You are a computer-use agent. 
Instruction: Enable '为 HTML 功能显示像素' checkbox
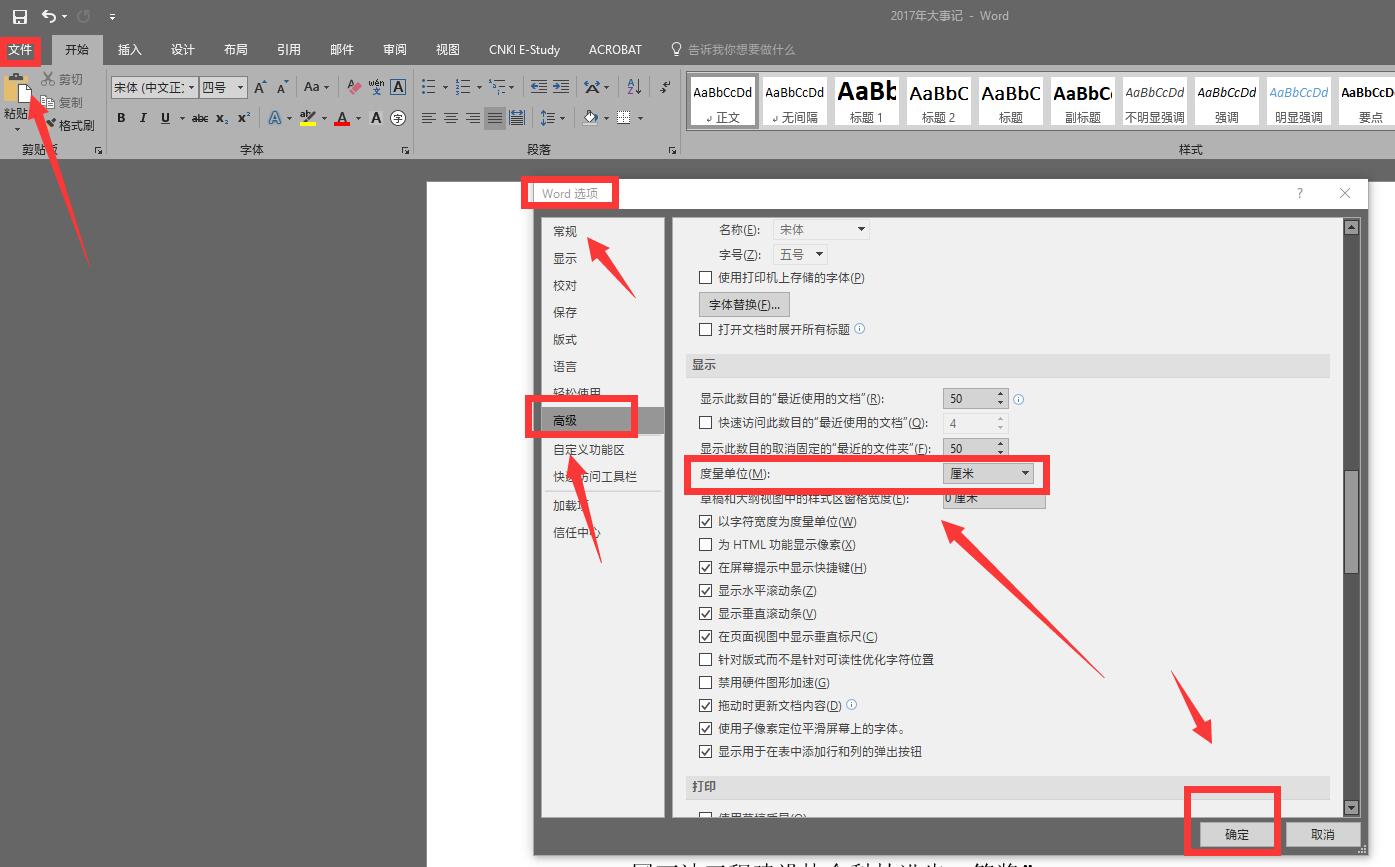tap(706, 545)
